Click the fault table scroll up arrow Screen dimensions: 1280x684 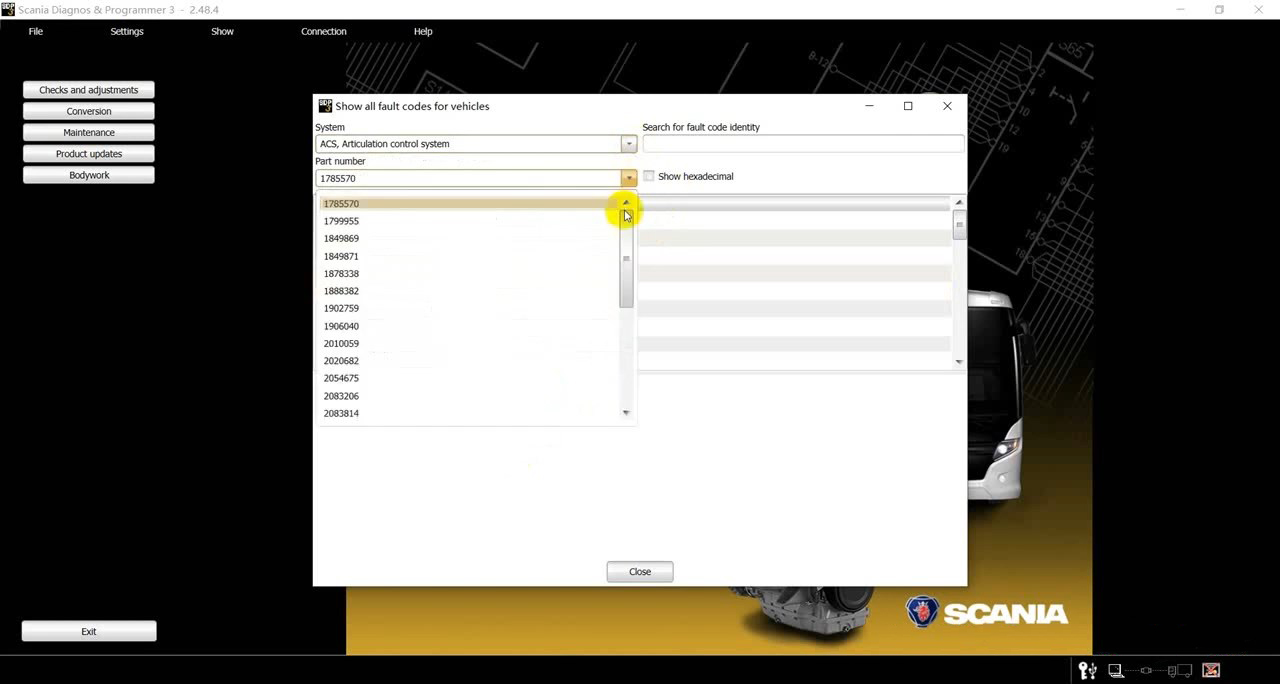coord(959,203)
